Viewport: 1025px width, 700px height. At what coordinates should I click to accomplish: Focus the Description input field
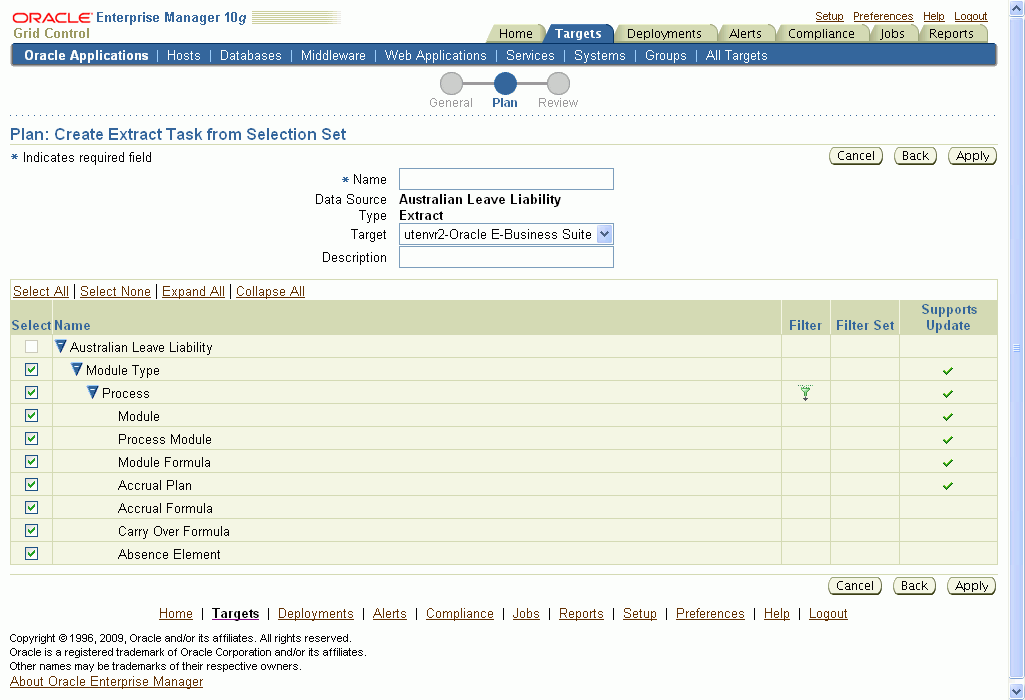point(506,257)
